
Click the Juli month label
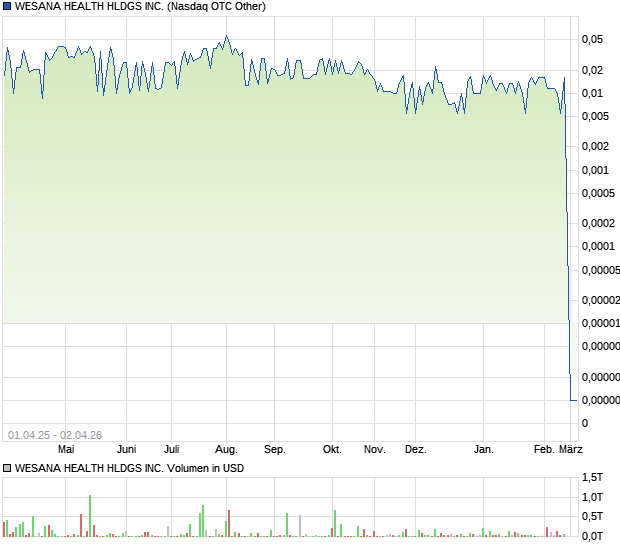tap(172, 450)
